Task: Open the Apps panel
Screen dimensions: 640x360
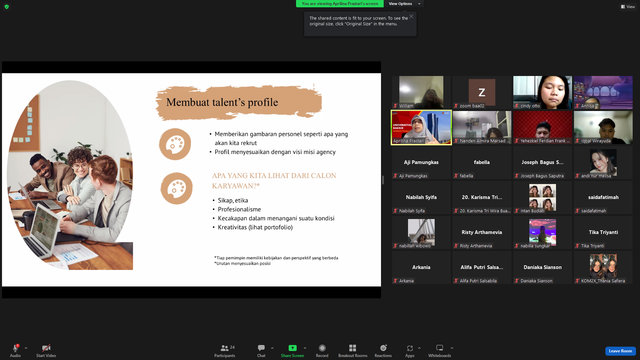Action: tap(410, 350)
